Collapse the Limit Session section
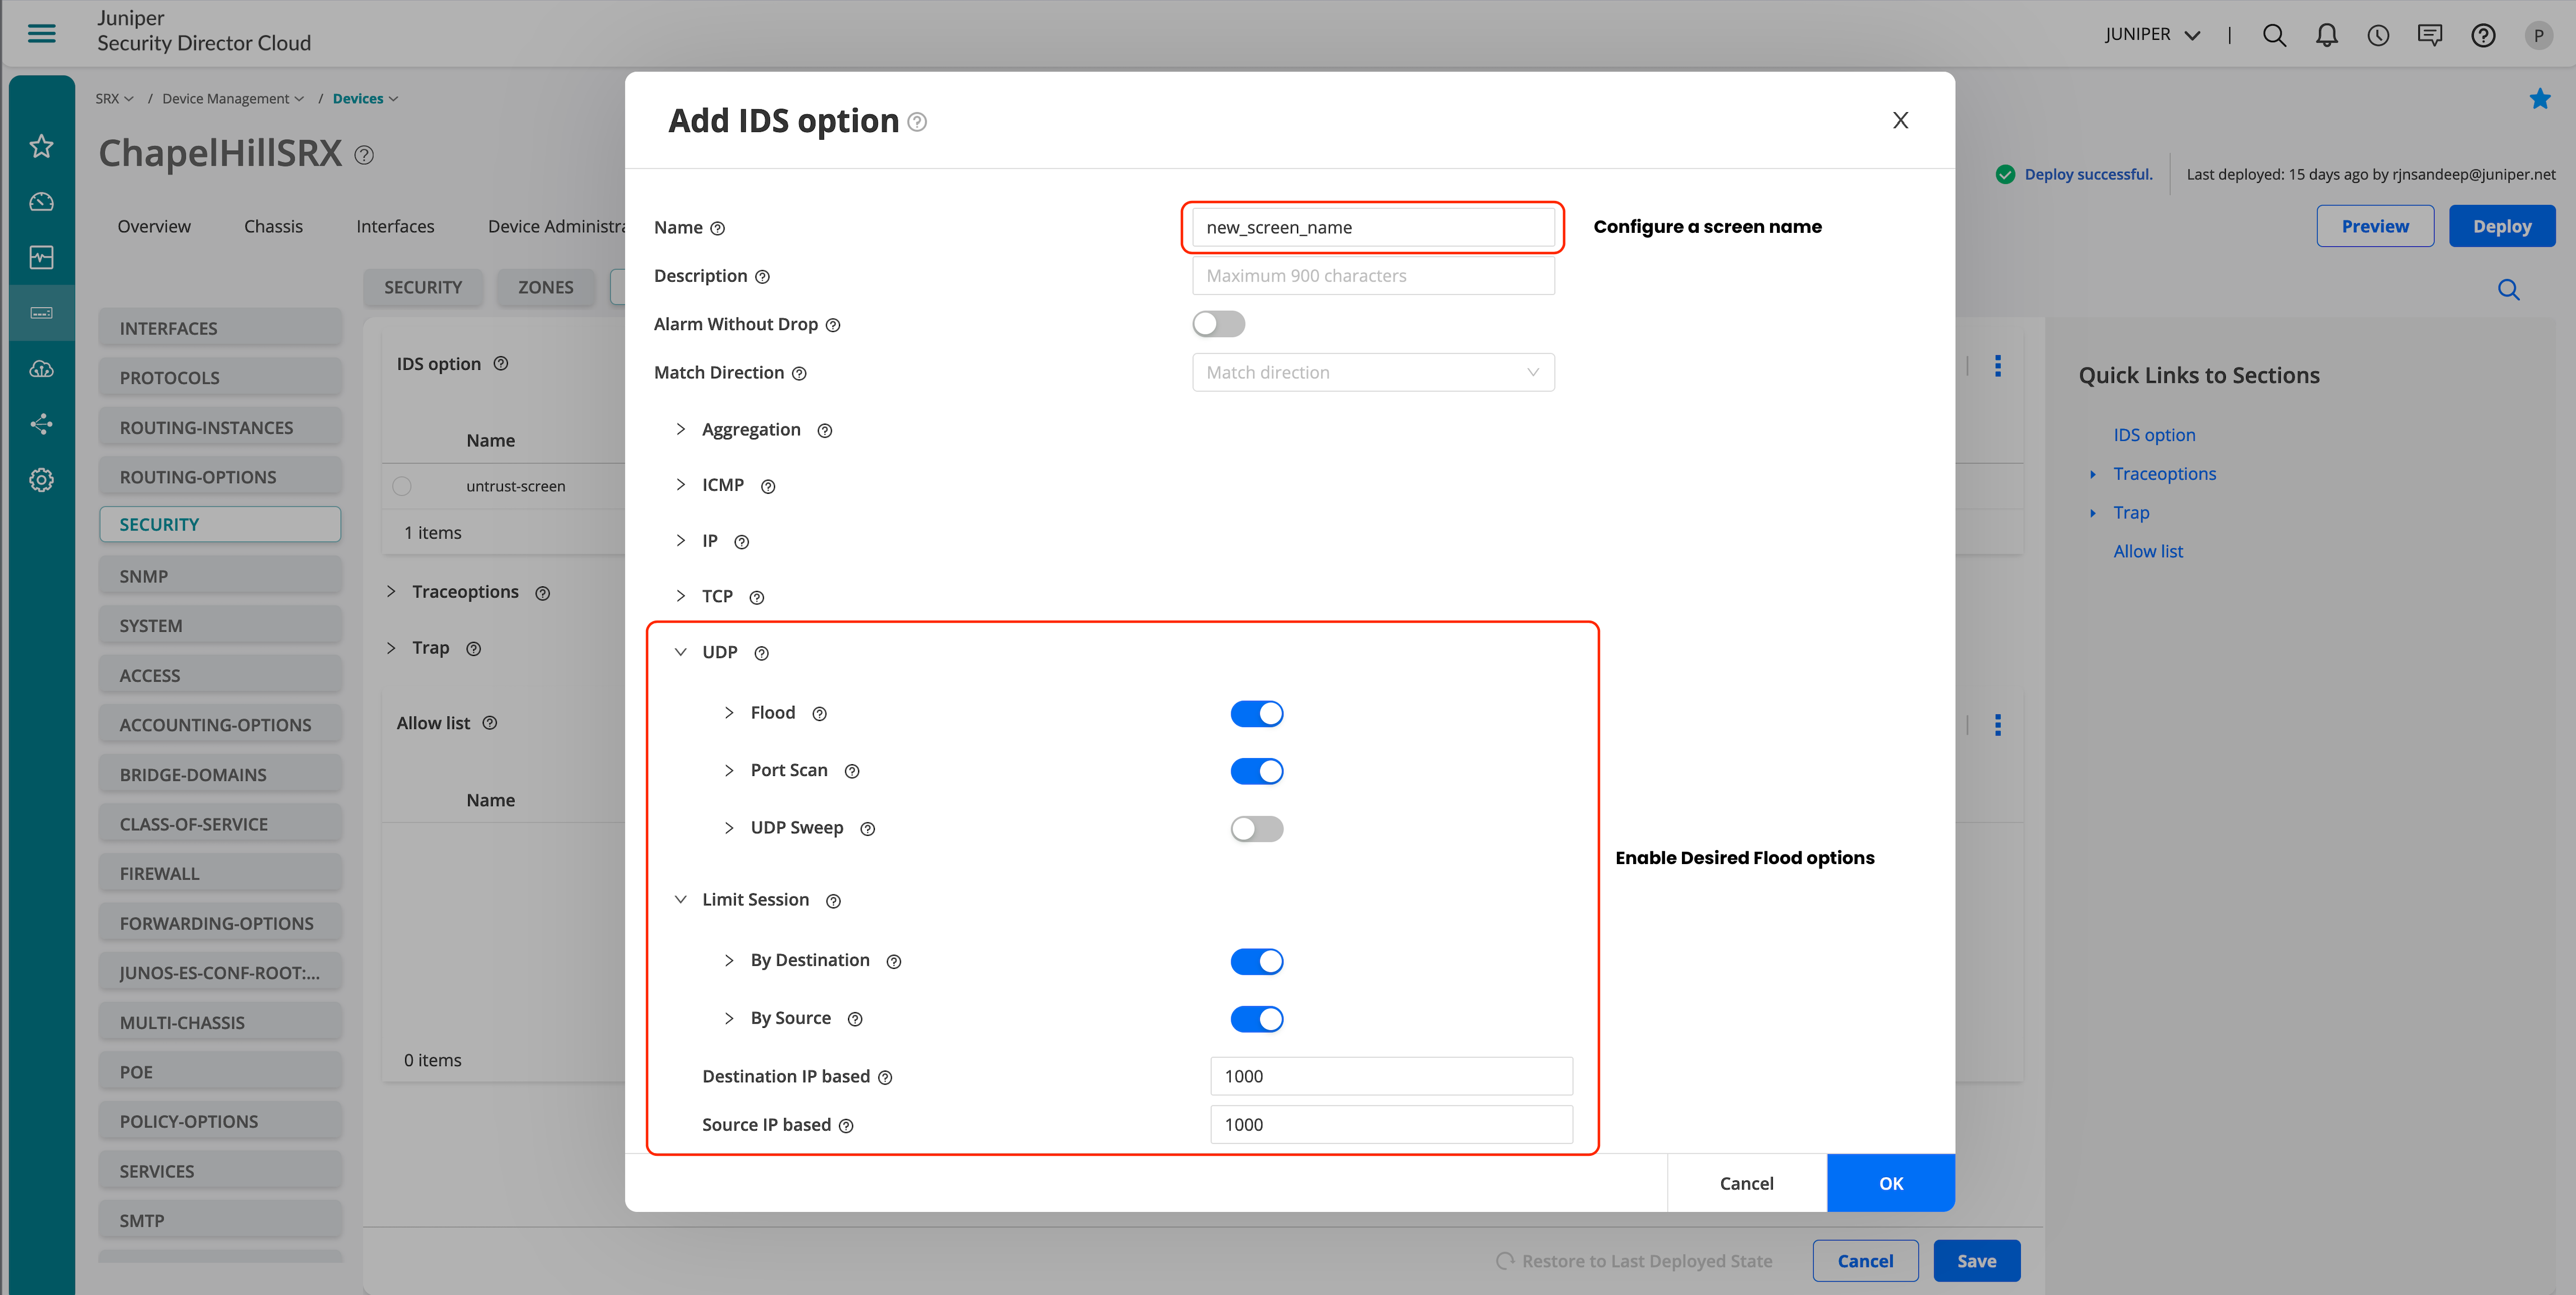 tap(681, 899)
